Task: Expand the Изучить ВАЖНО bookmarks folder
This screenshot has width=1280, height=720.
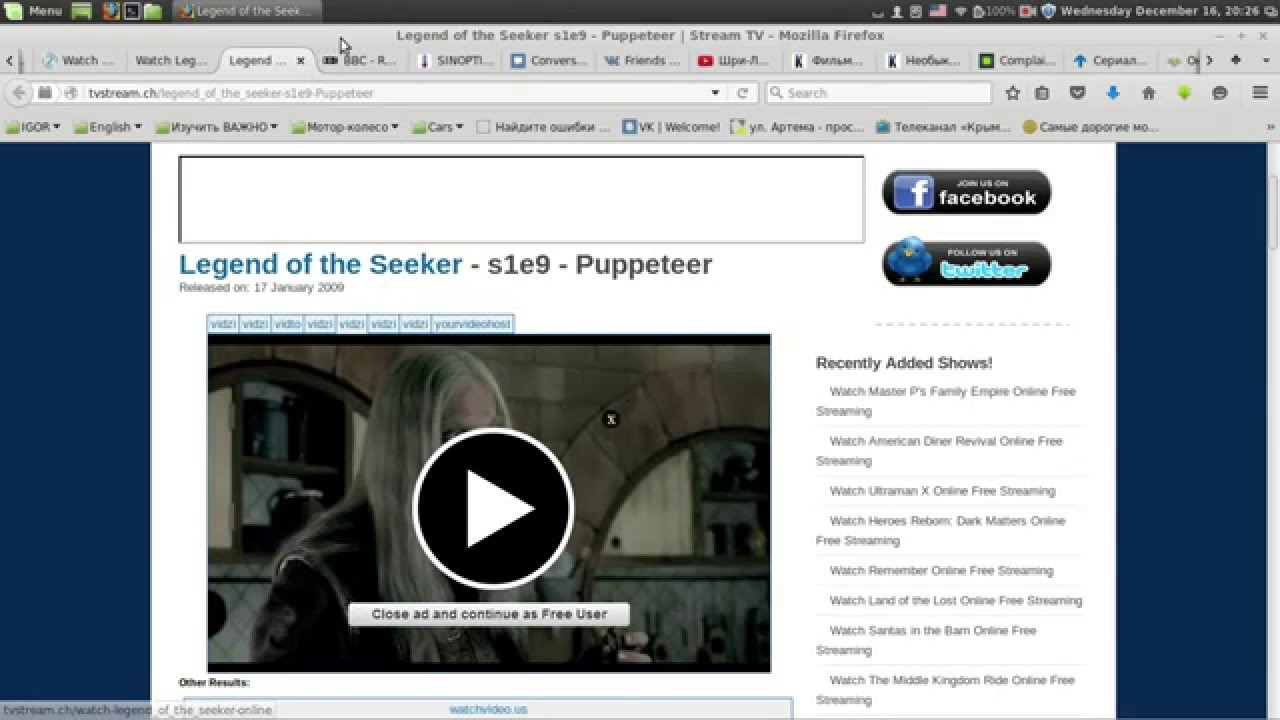Action: click(x=216, y=127)
